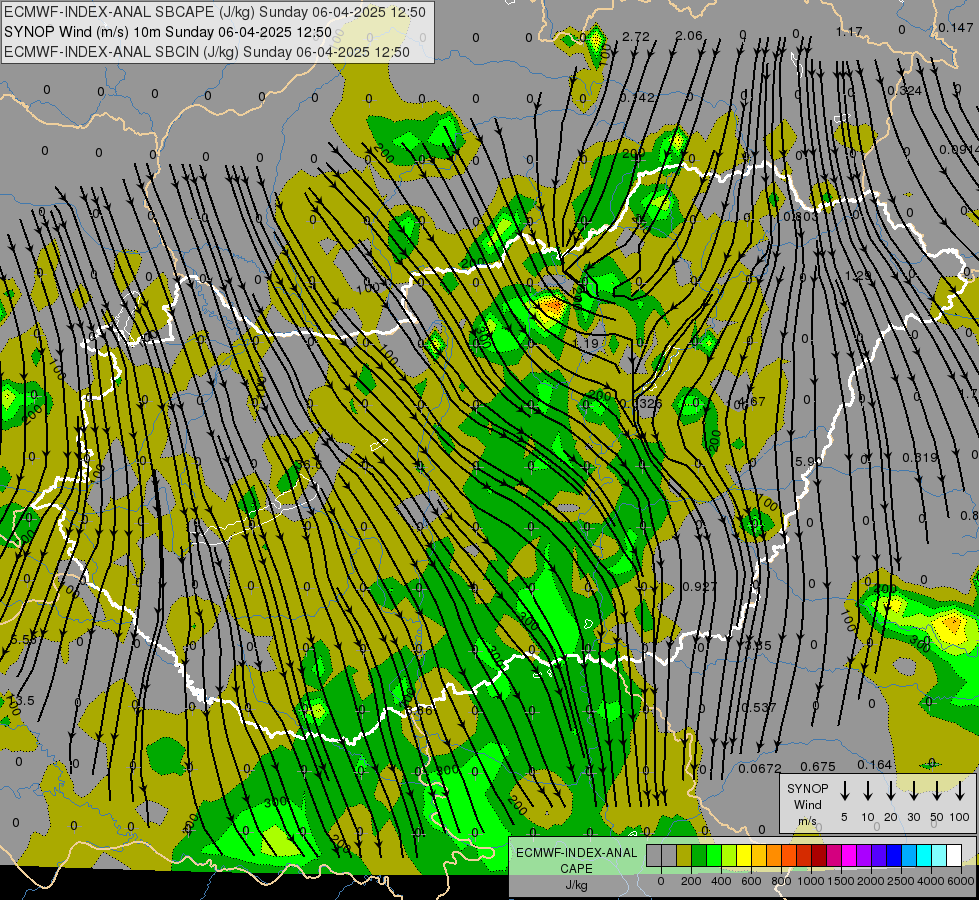The height and width of the screenshot is (900, 979).
Task: Click the map value '0.675'
Action: (818, 766)
